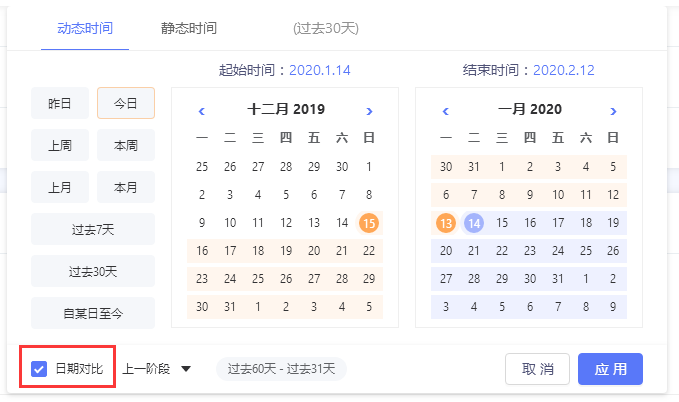The image size is (679, 402).
Task: Switch to the 静态时间 tab
Action: click(x=189, y=29)
